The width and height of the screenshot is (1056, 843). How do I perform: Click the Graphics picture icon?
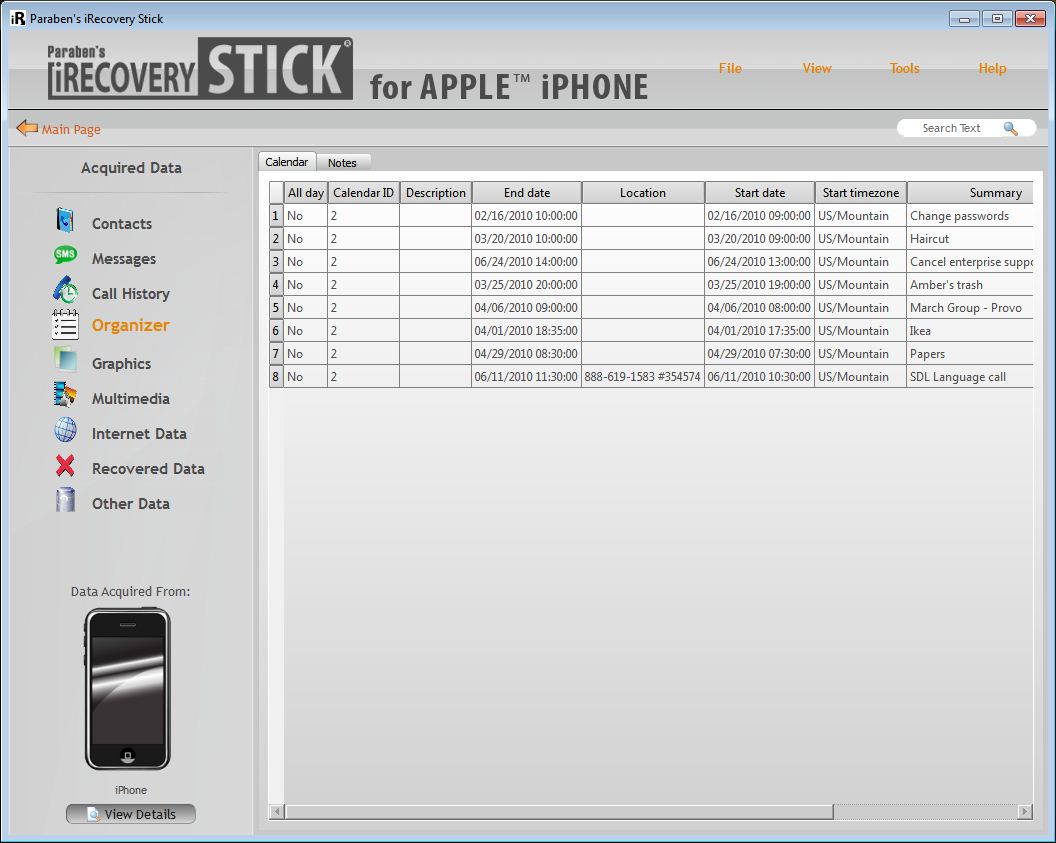[65, 359]
